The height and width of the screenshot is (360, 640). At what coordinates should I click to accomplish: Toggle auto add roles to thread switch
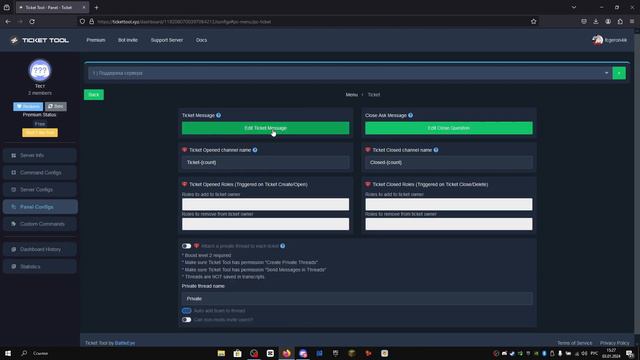tap(187, 311)
